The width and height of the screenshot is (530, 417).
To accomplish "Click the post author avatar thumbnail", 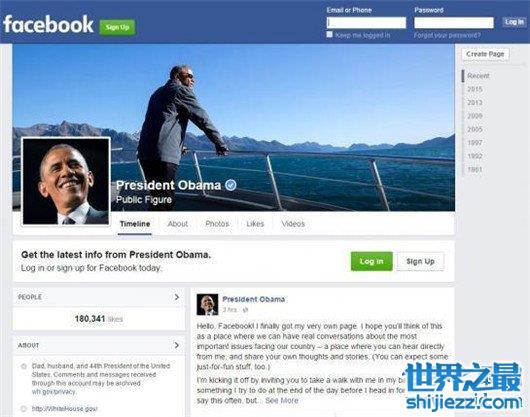I will point(207,304).
